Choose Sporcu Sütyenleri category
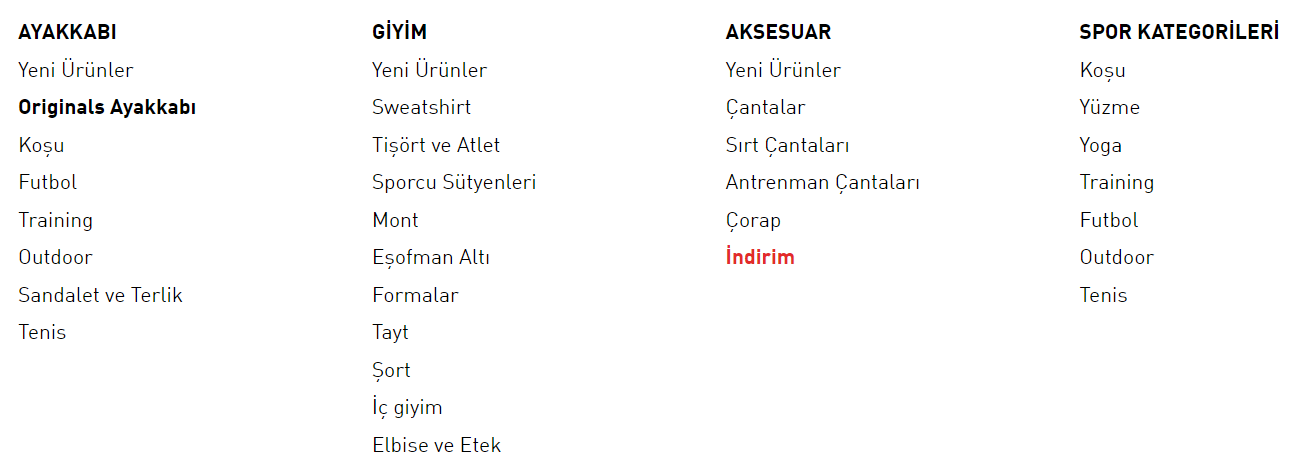This screenshot has width=1299, height=470. pos(454,182)
